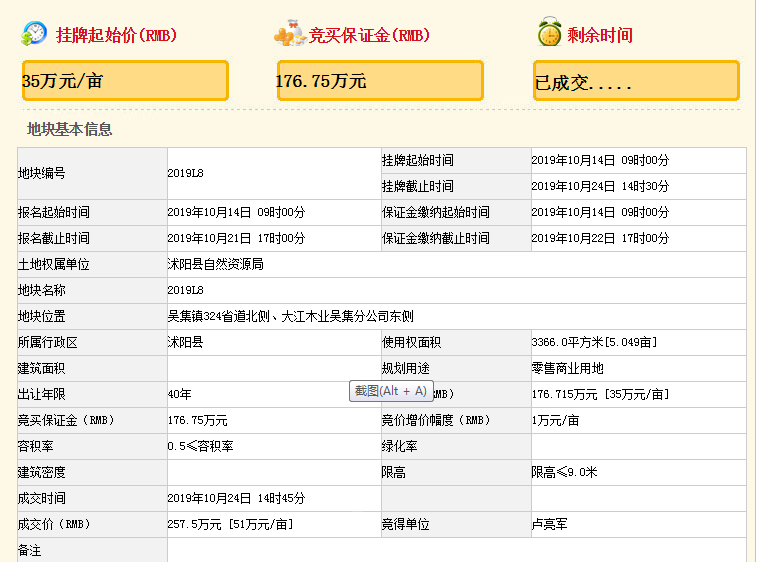Click the 地块基本信息 section heading
Viewport: 758px width, 562px height.
click(70, 129)
